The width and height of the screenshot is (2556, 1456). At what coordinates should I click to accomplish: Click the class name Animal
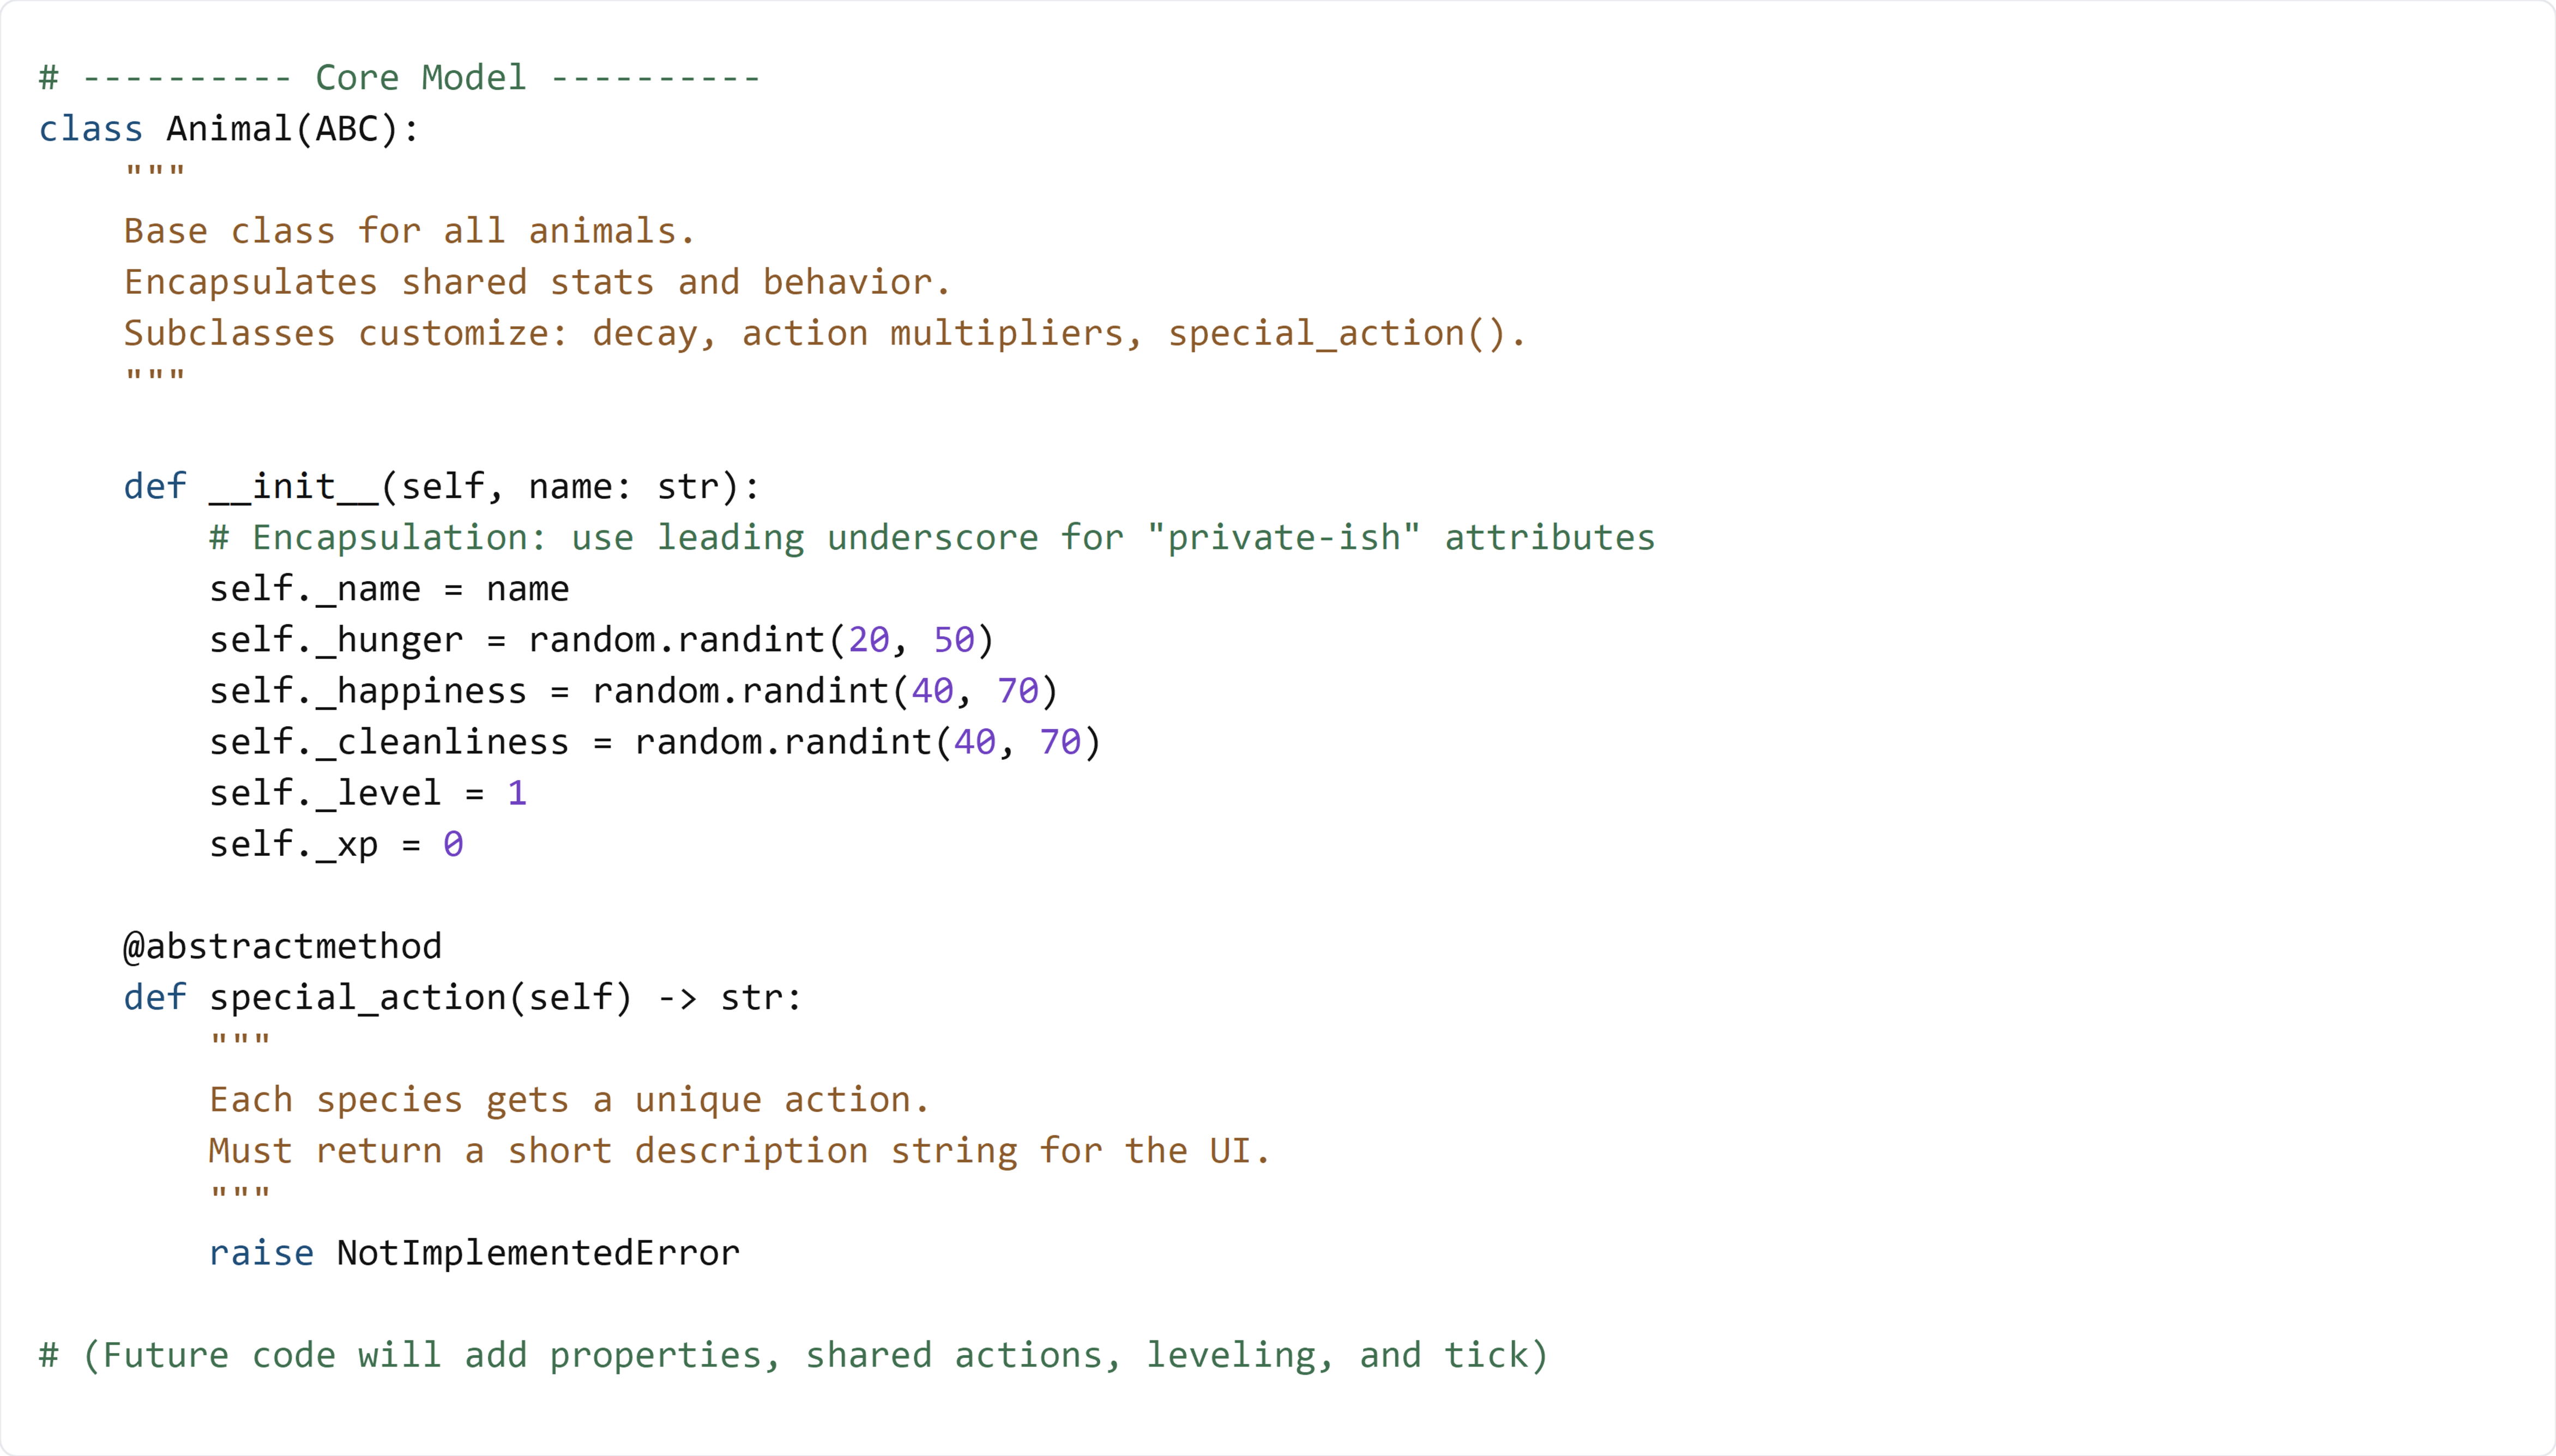[229, 129]
